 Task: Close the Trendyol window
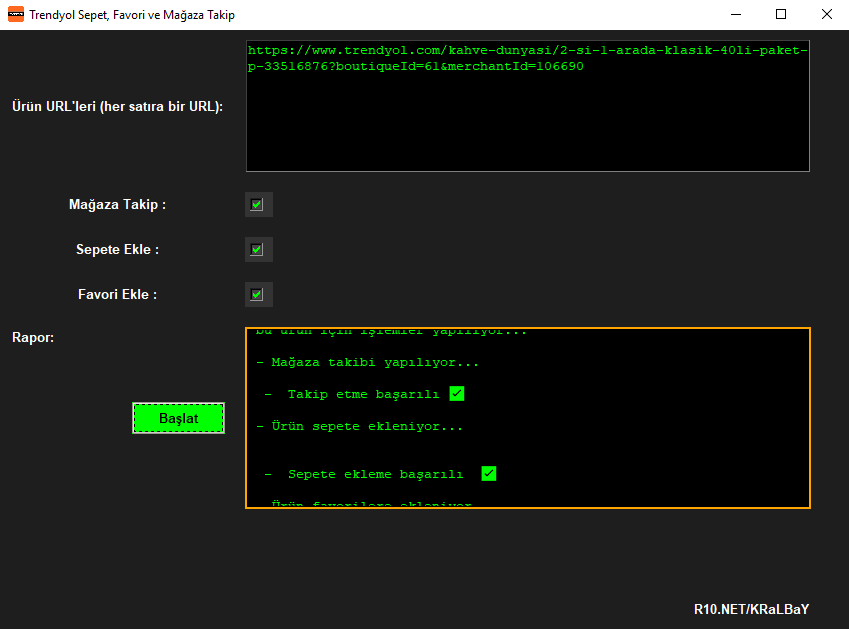click(x=826, y=15)
